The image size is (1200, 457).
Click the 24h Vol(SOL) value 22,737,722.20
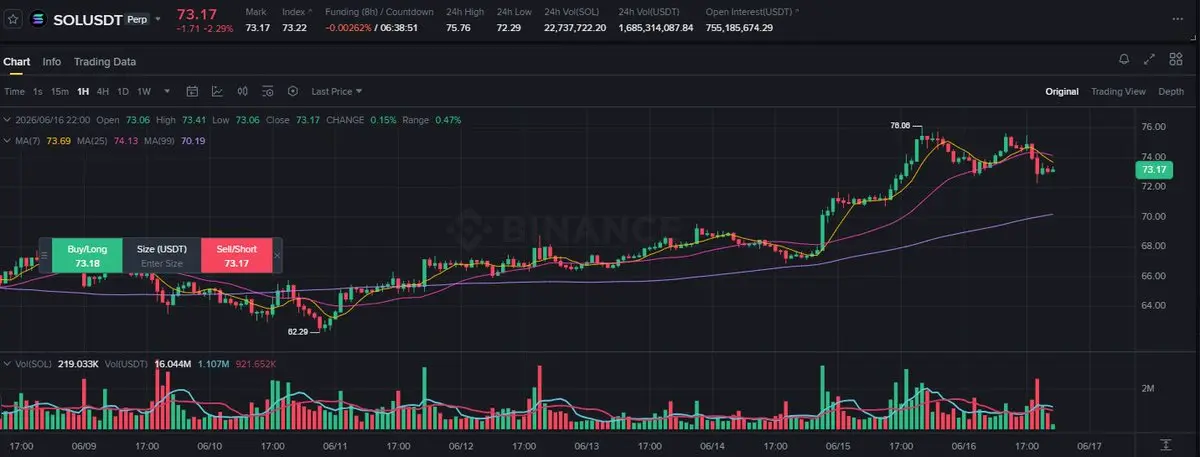575,27
